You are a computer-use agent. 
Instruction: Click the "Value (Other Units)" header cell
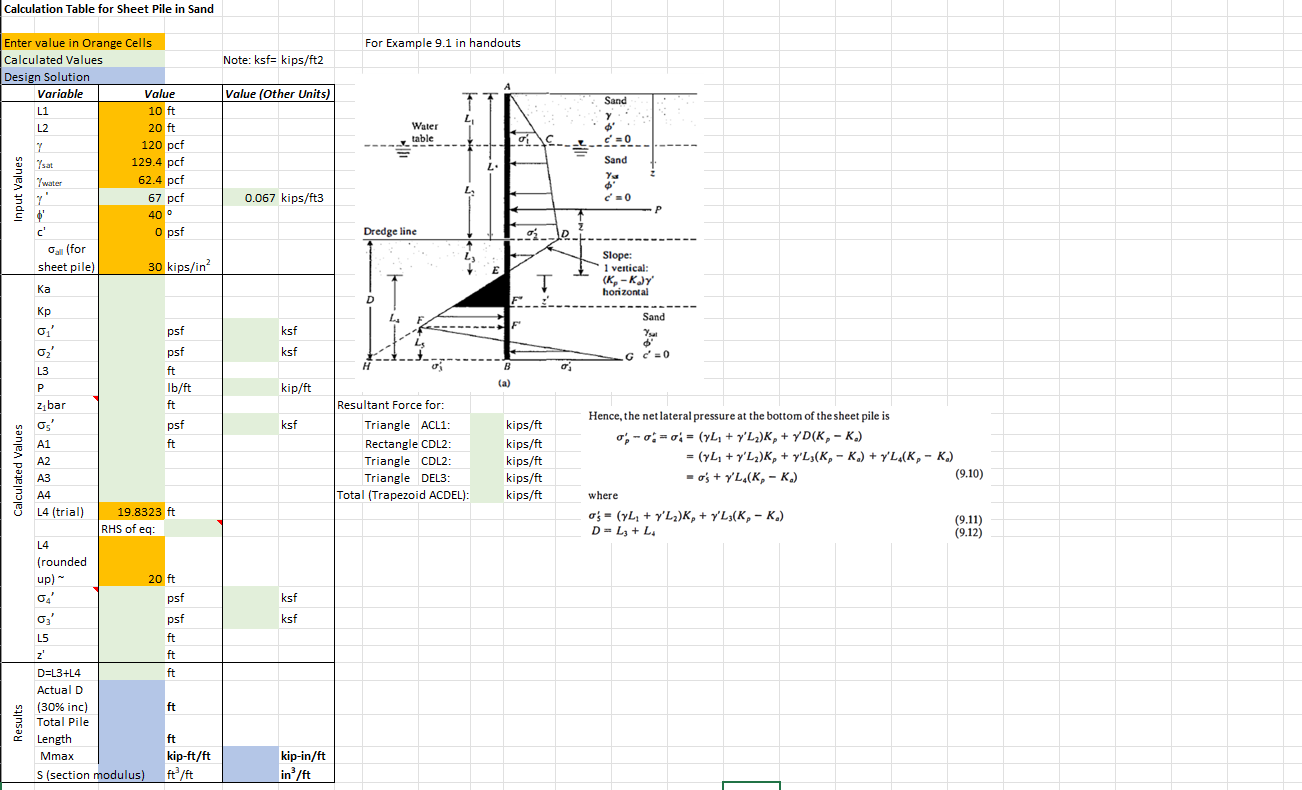tap(278, 94)
